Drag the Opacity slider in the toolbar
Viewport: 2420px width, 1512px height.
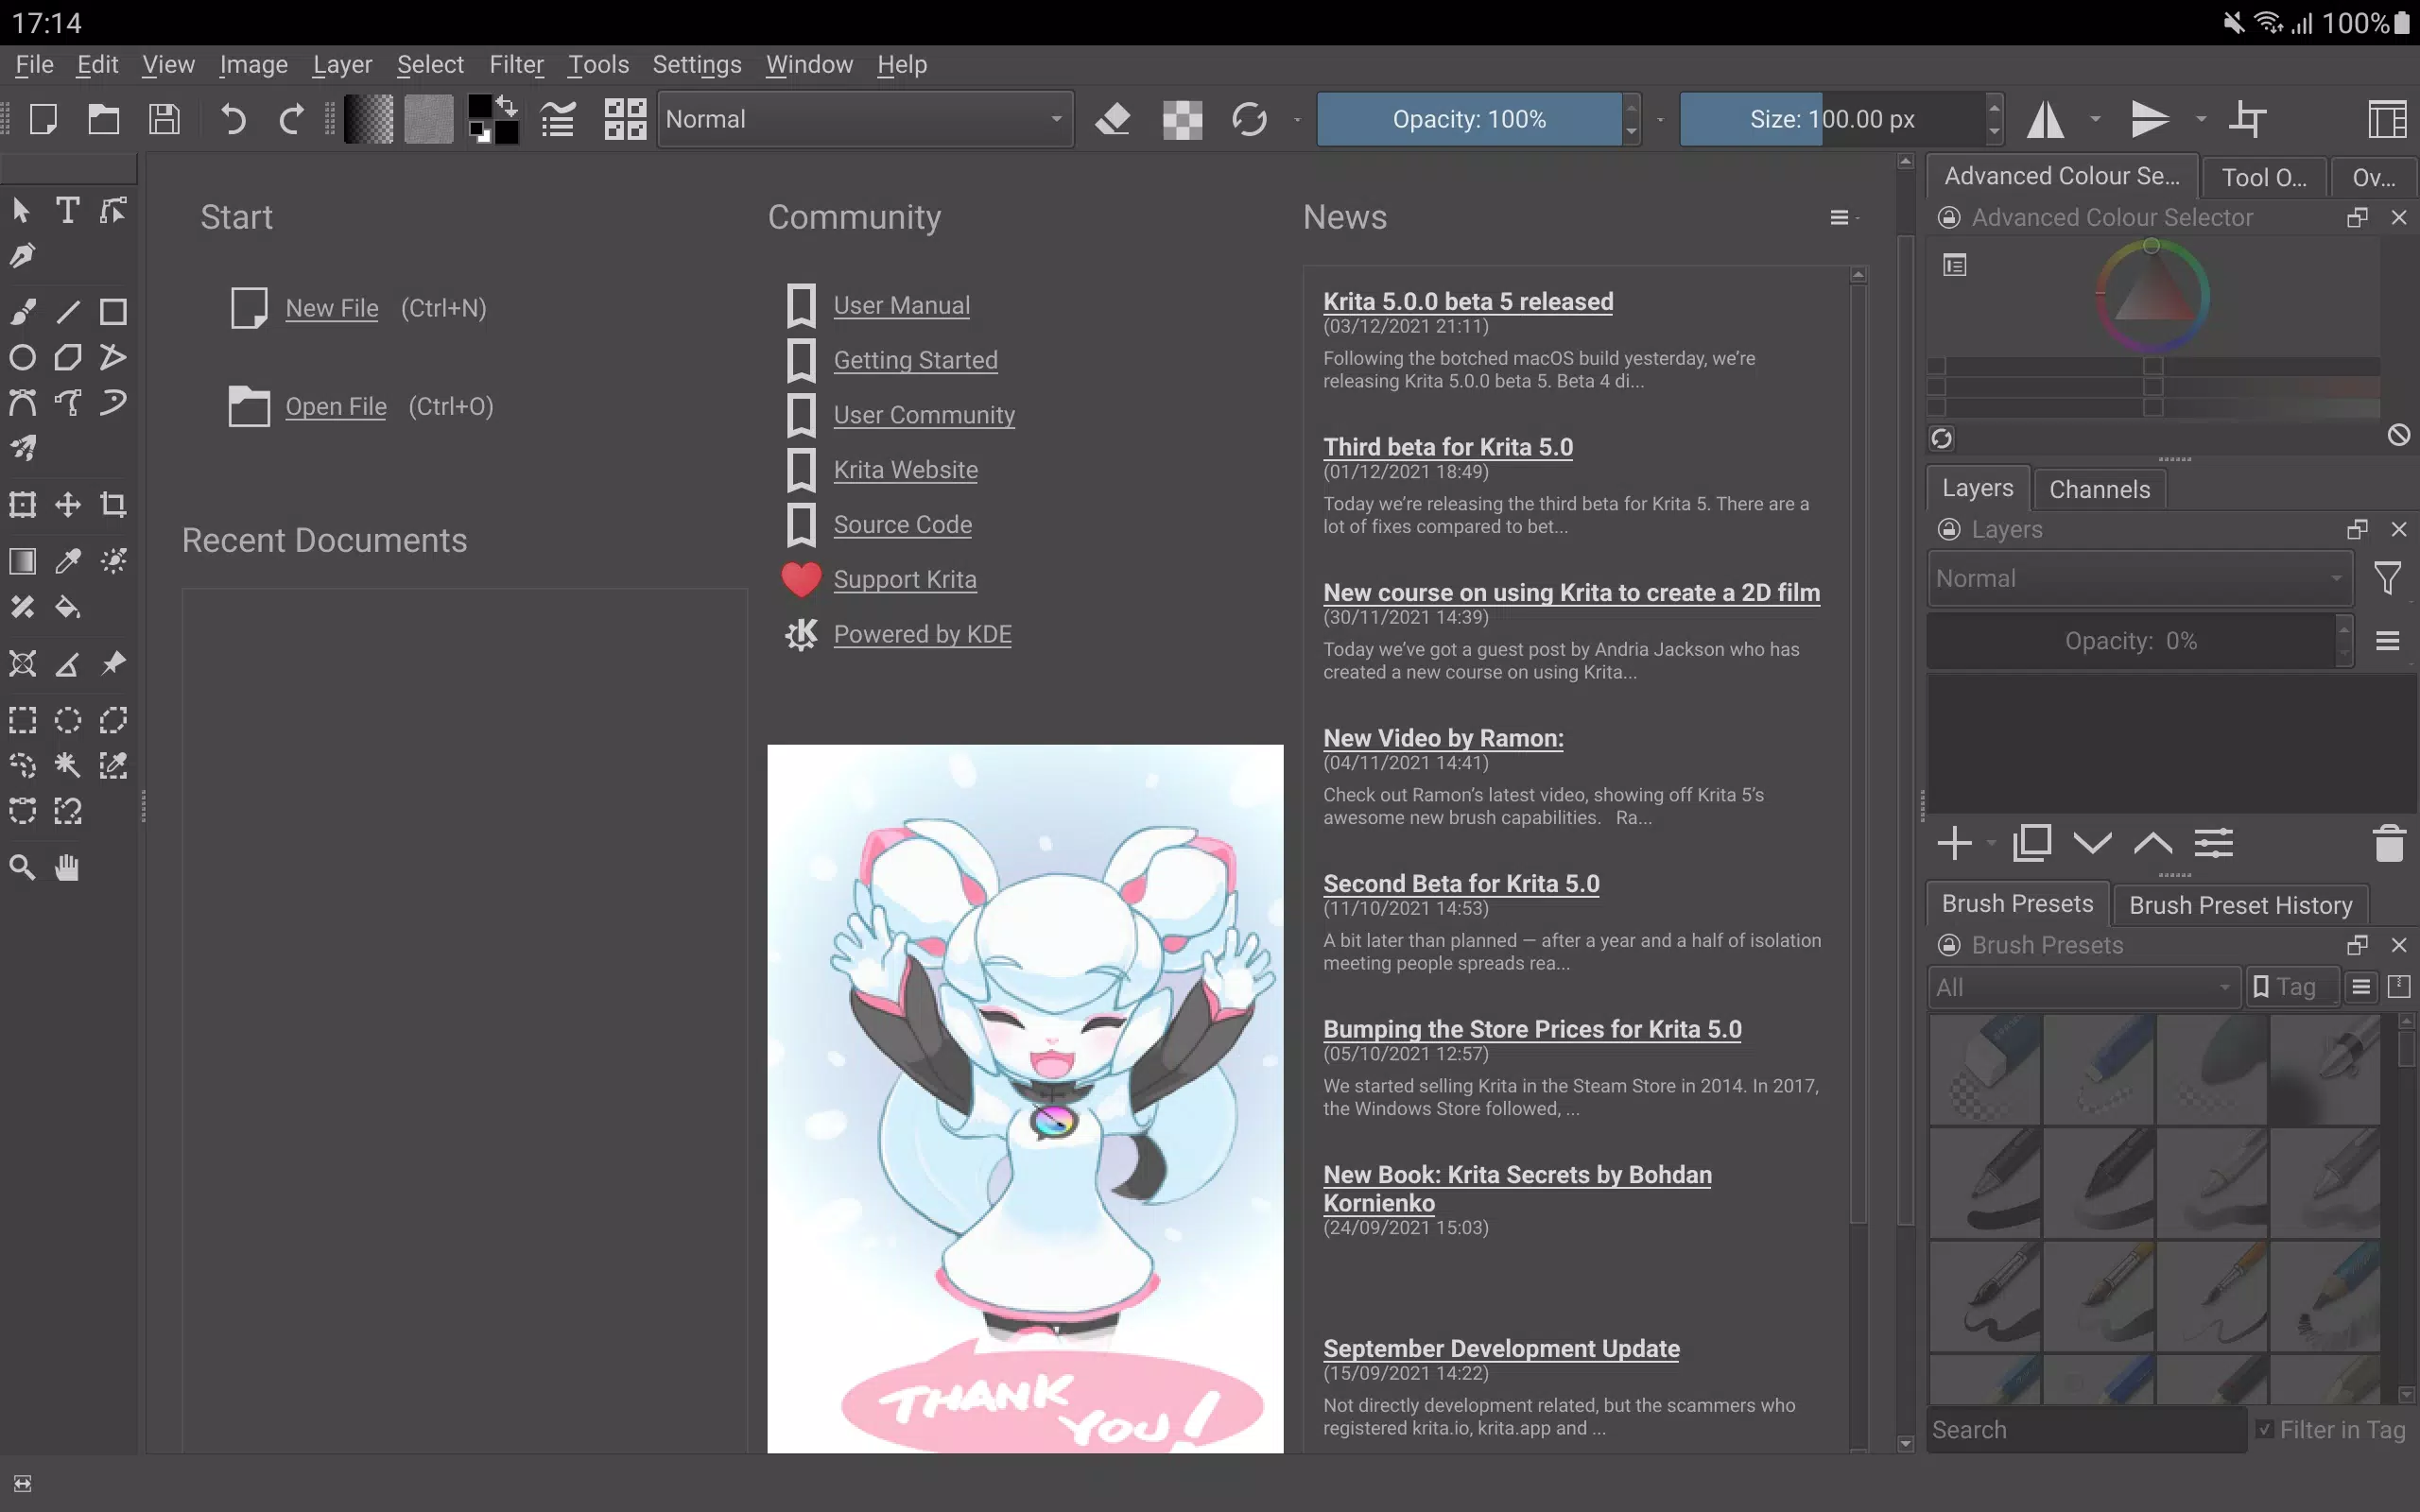tap(1469, 118)
